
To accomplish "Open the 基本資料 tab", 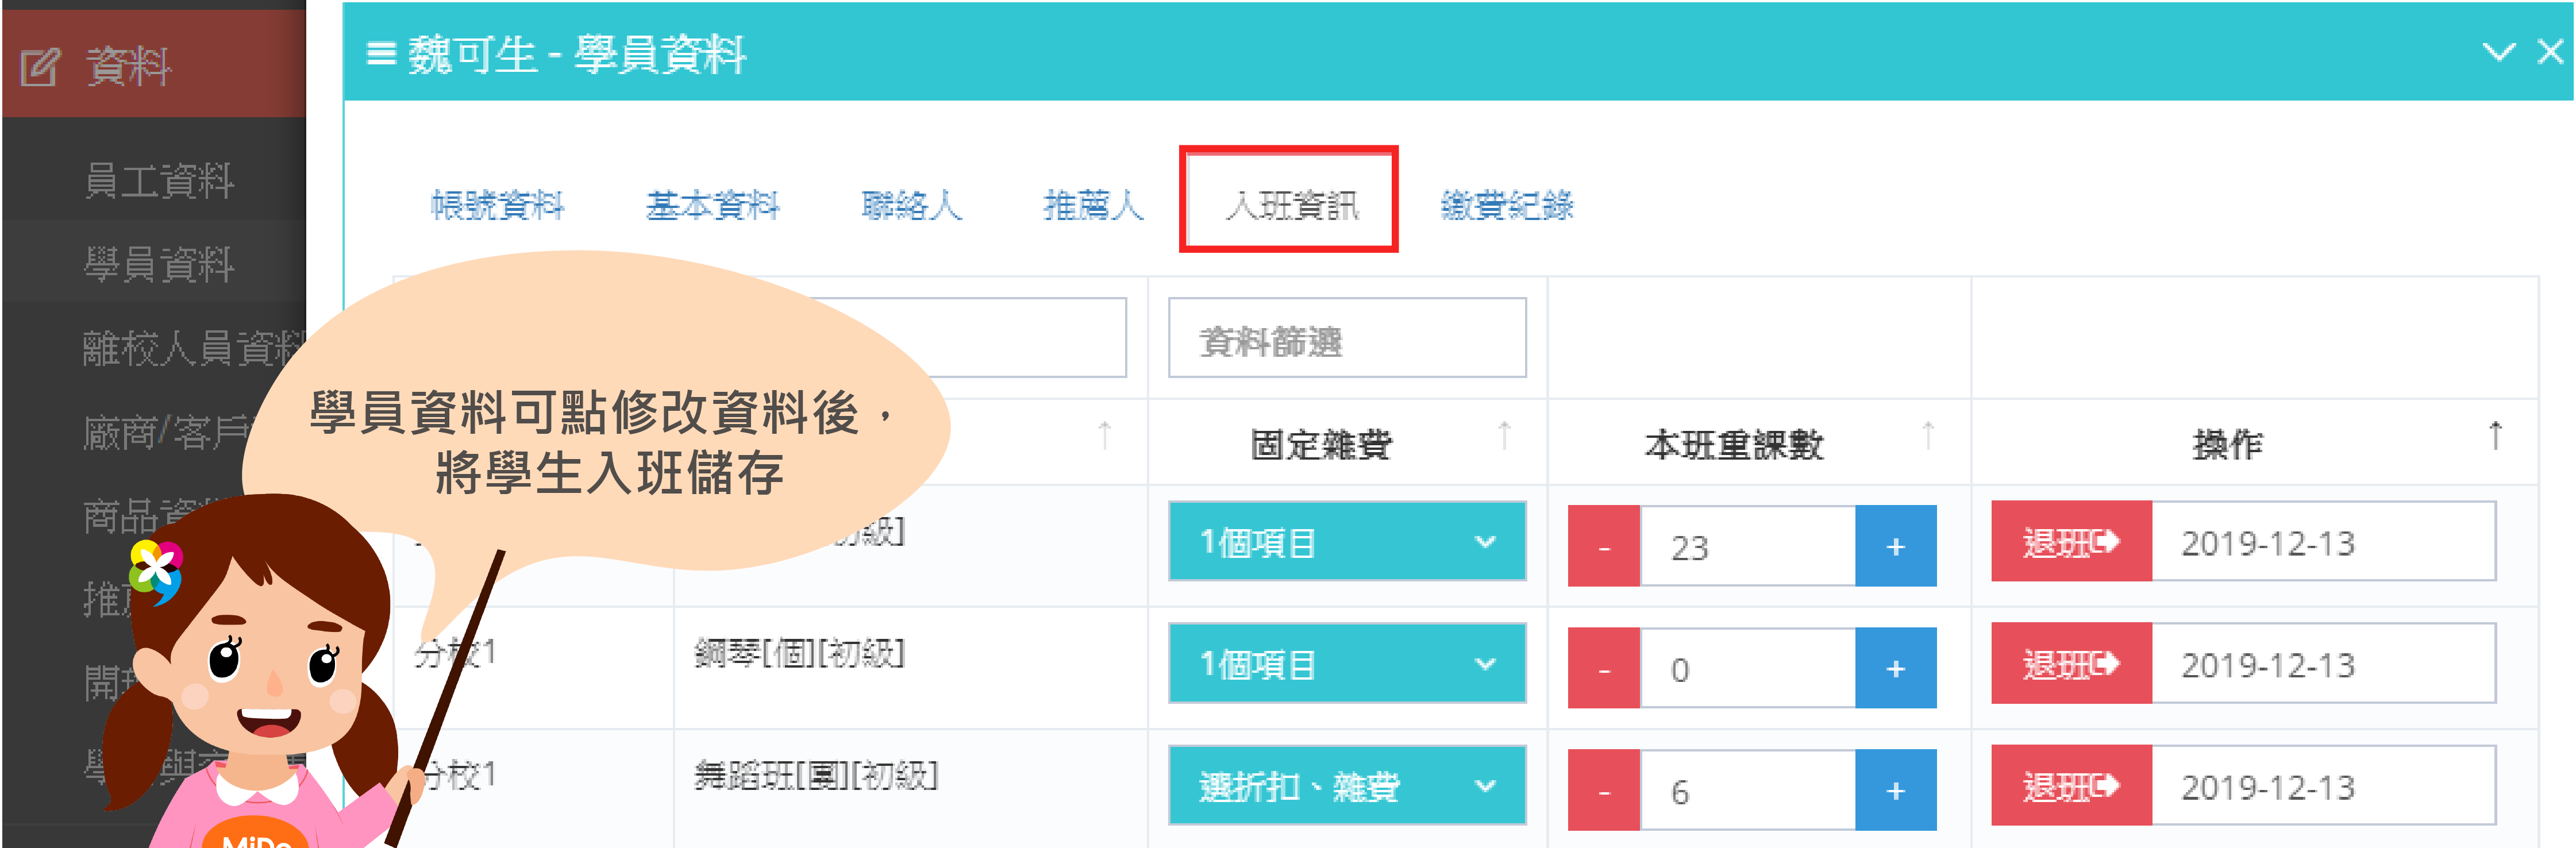I will [712, 205].
